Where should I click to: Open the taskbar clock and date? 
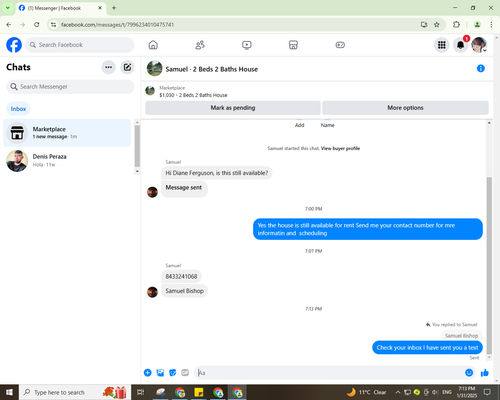point(467,392)
